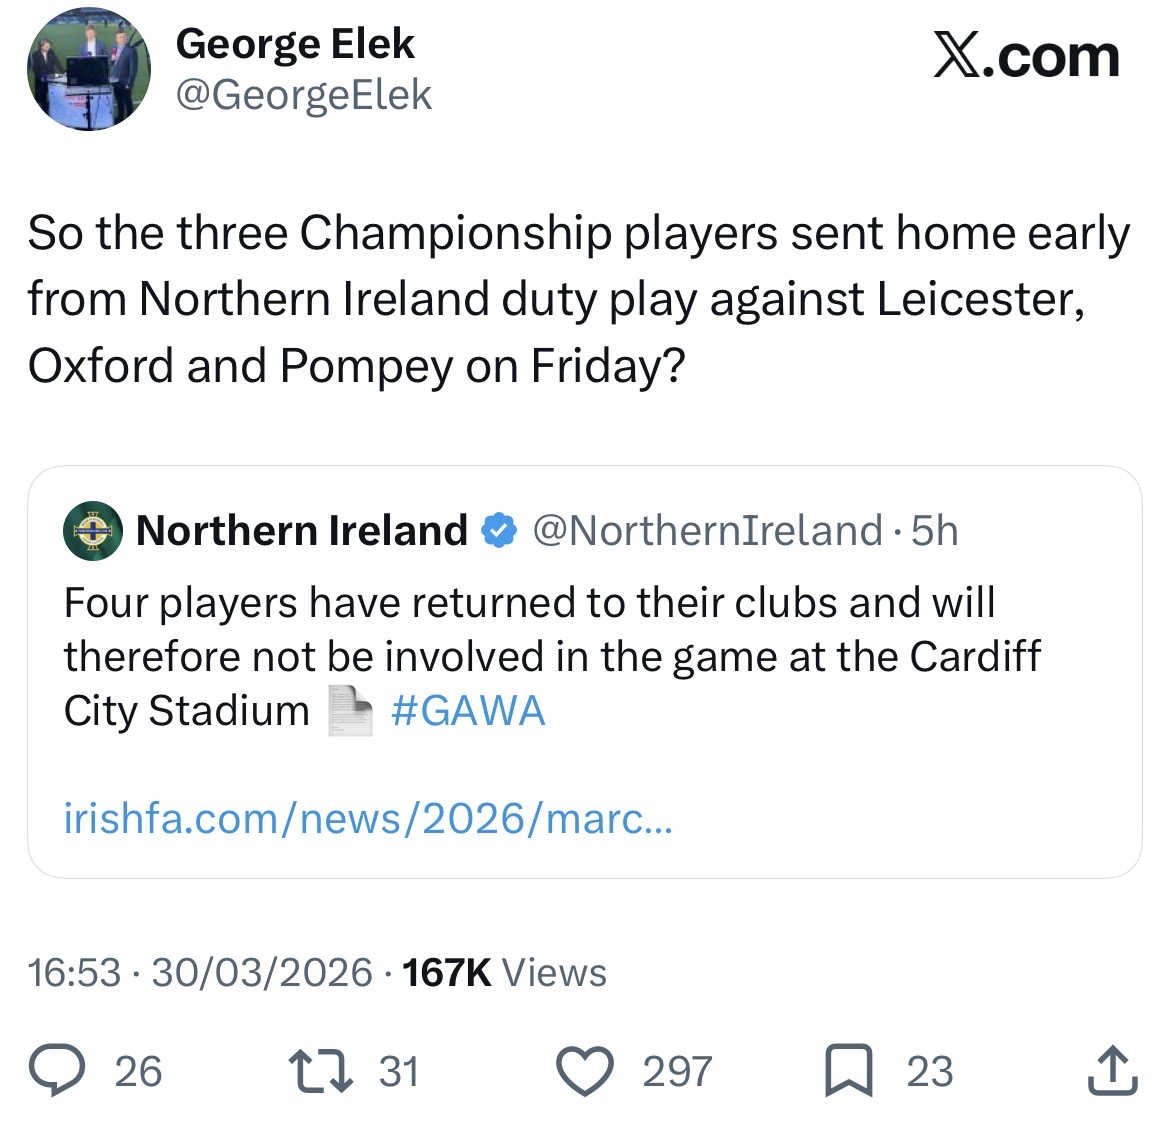Open George Elek's profile picture
The image size is (1170, 1135).
point(89,69)
